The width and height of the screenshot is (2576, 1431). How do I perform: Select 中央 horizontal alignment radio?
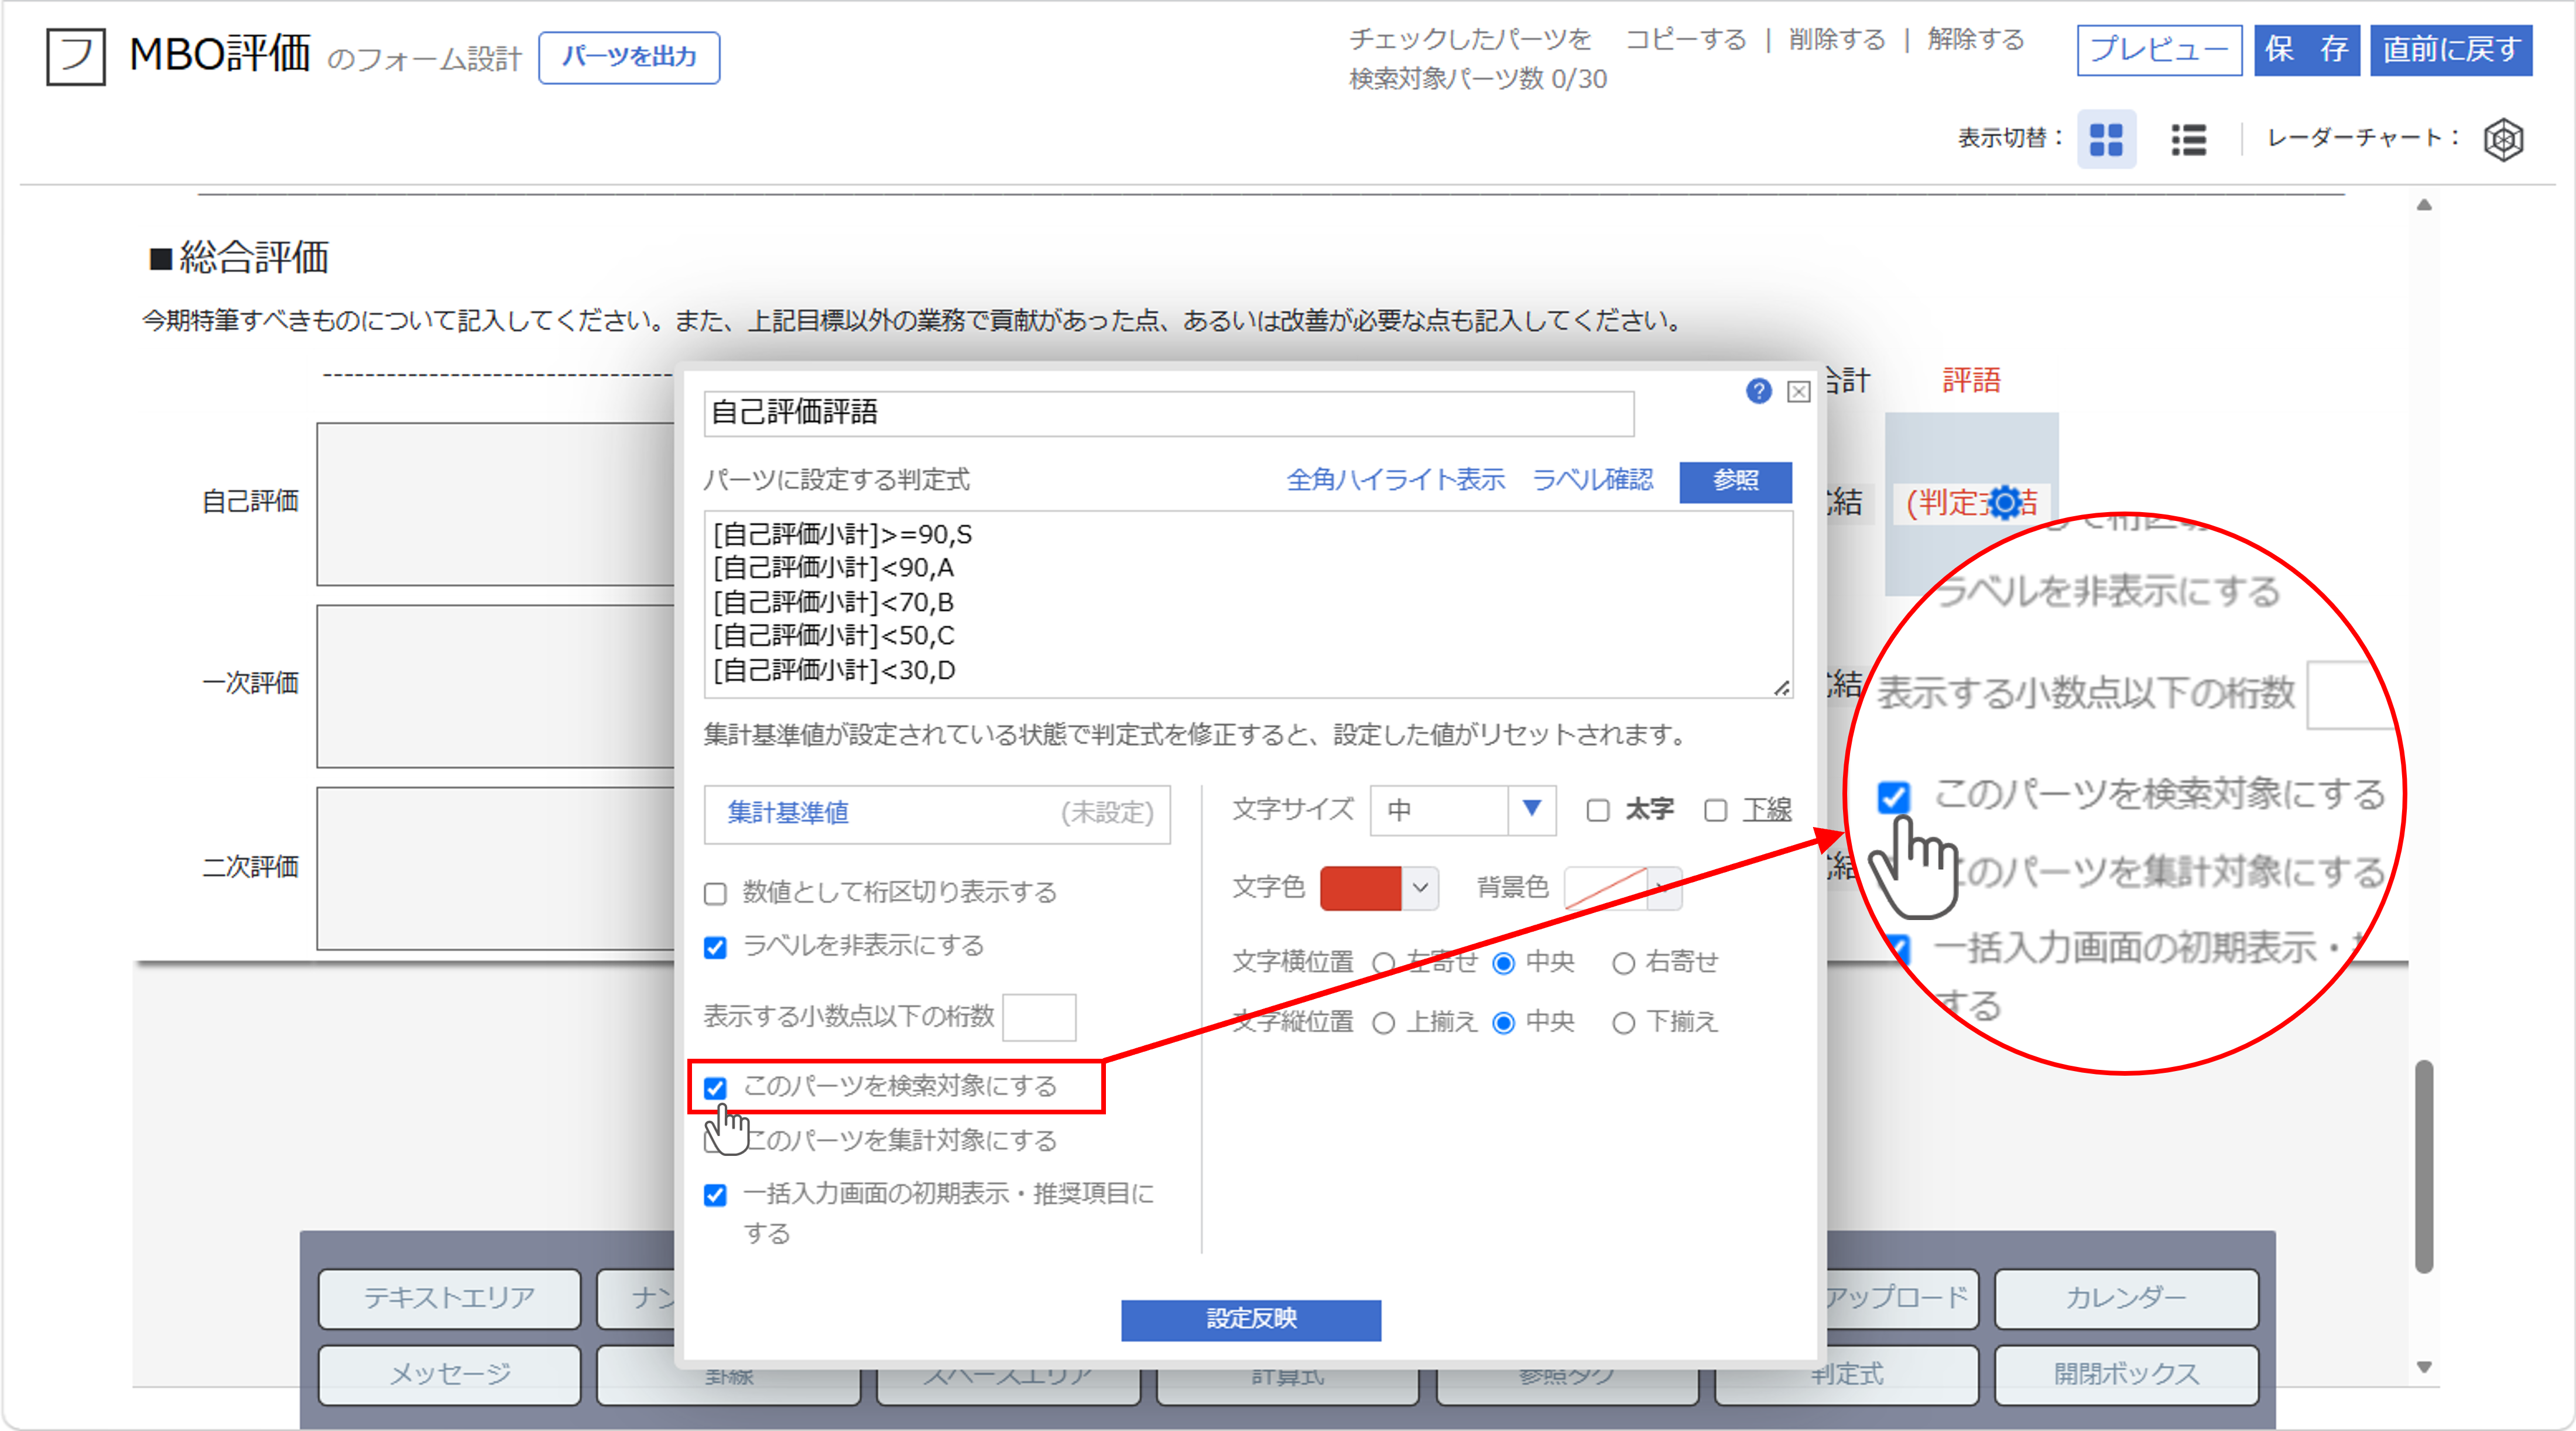[1504, 963]
